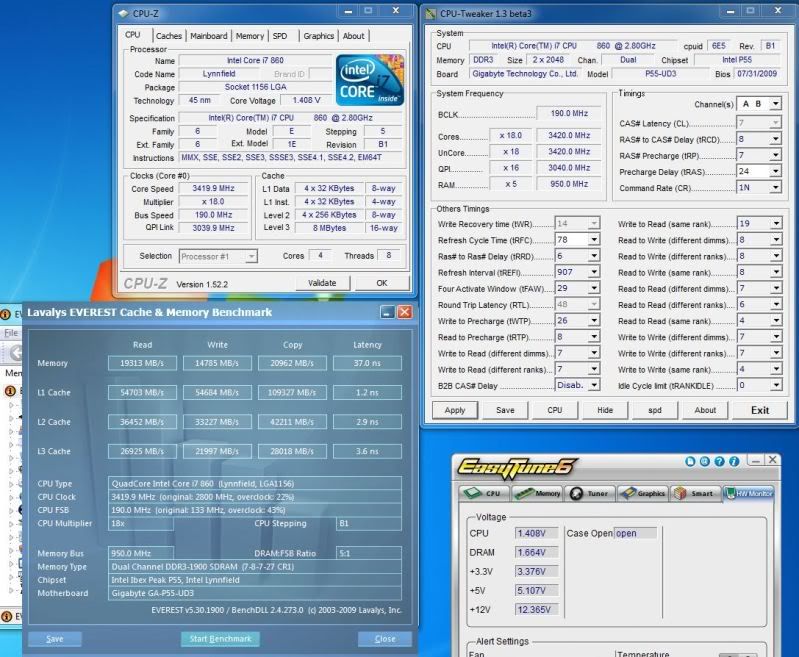Click the Start Benchmark button
The width and height of the screenshot is (799, 657).
(220, 639)
